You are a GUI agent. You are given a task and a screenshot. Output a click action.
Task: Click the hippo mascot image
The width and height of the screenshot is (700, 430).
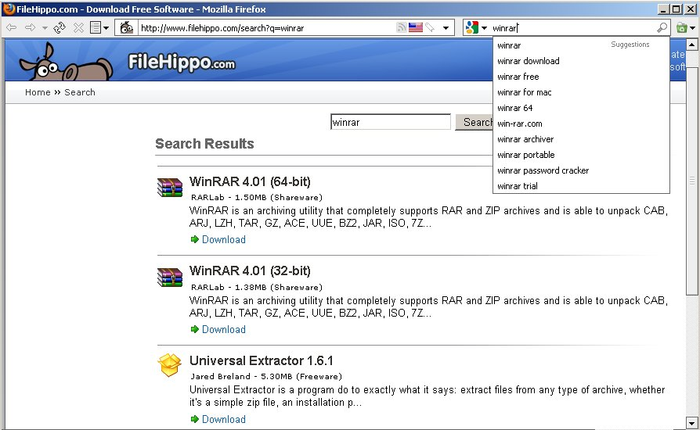point(65,62)
